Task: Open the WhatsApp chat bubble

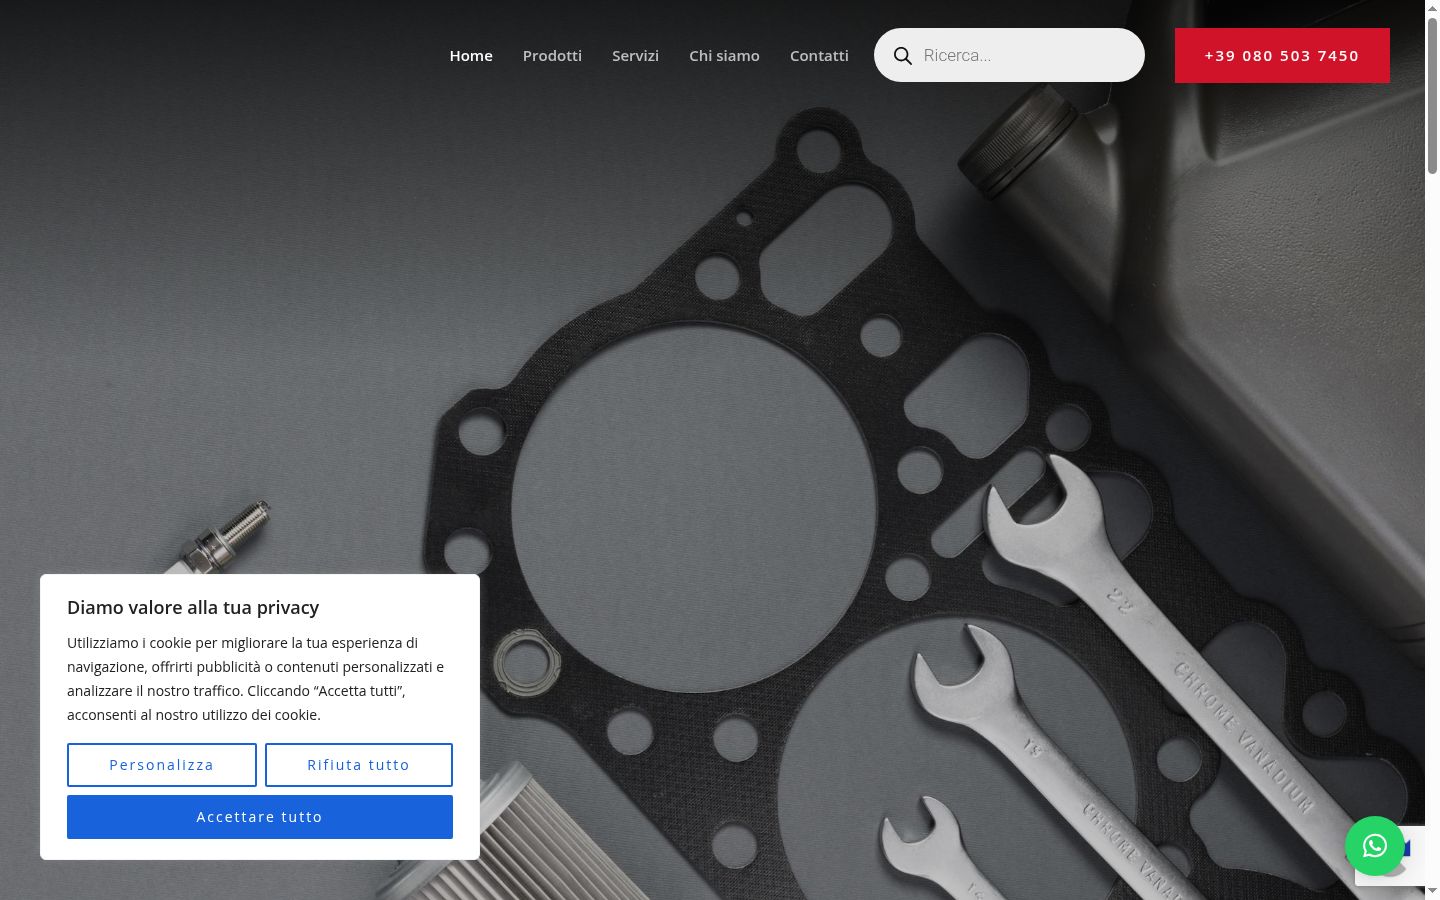Action: pos(1375,846)
